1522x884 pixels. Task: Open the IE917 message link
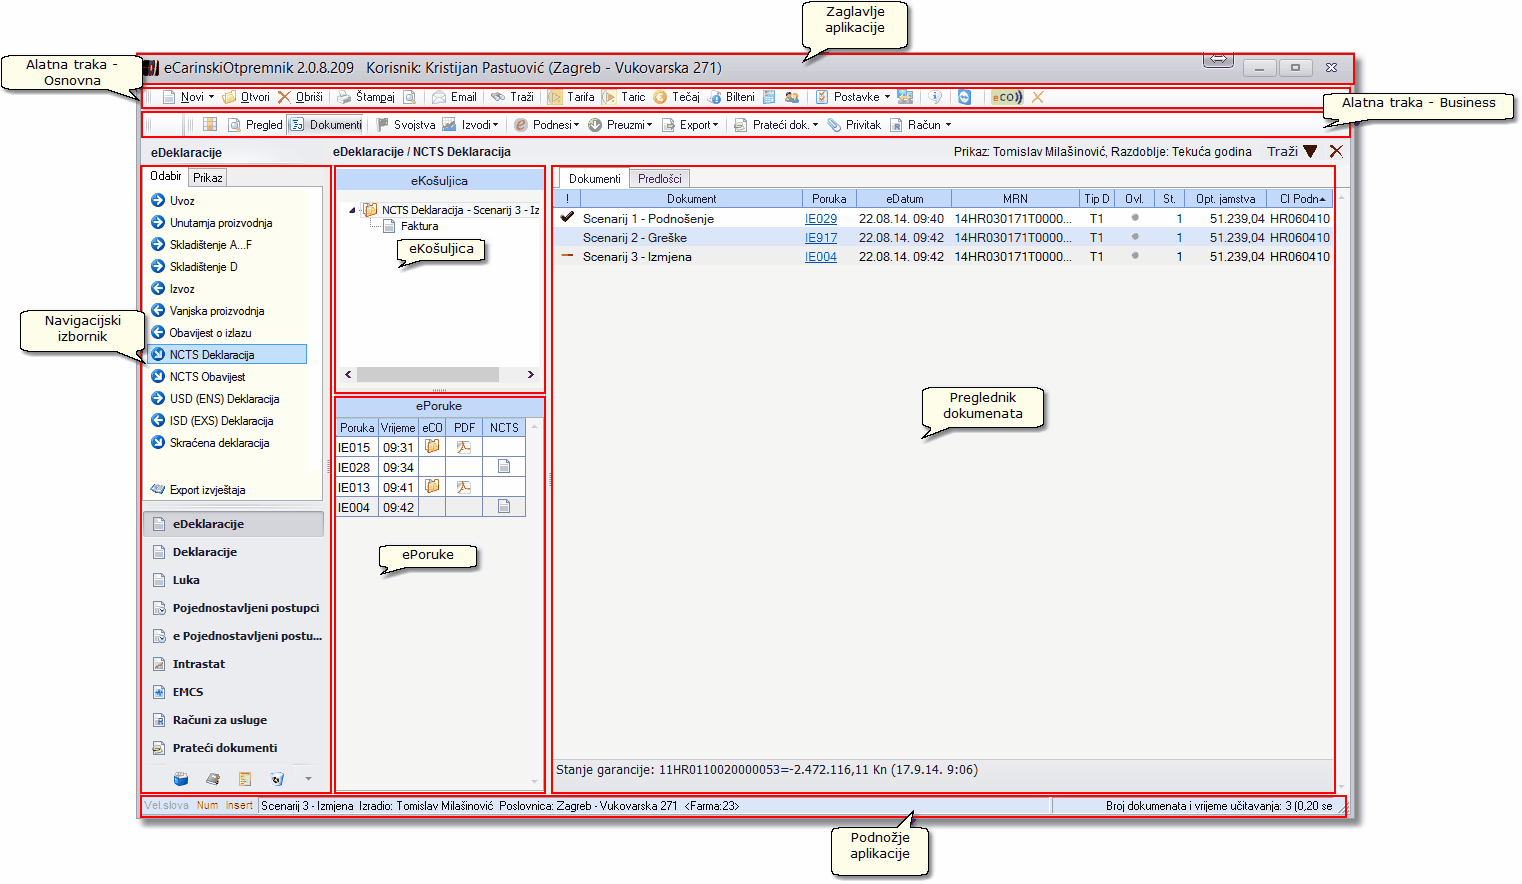pos(821,238)
